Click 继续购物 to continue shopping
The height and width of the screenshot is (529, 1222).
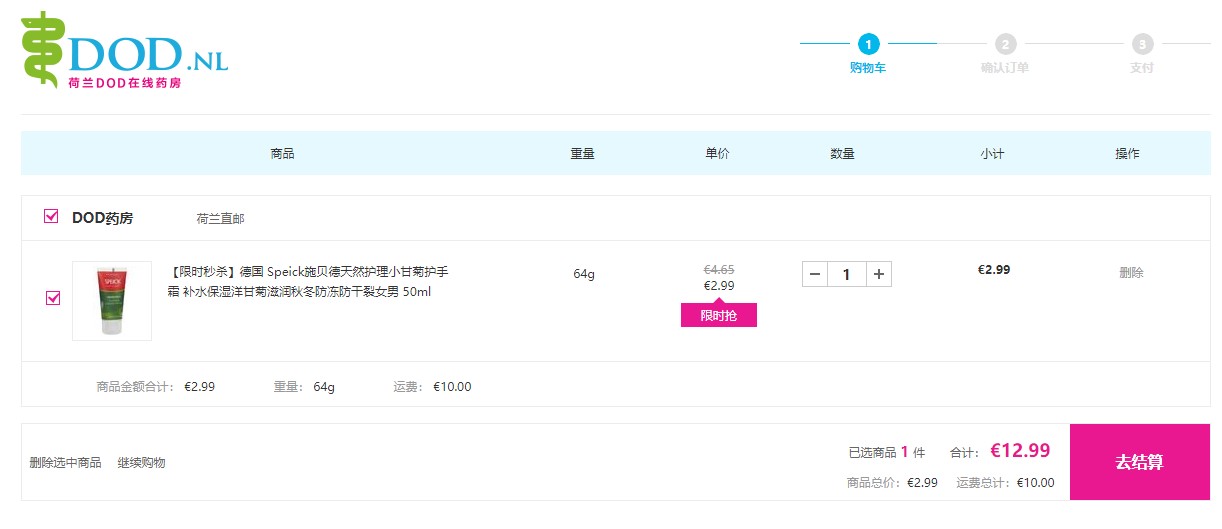(x=141, y=463)
